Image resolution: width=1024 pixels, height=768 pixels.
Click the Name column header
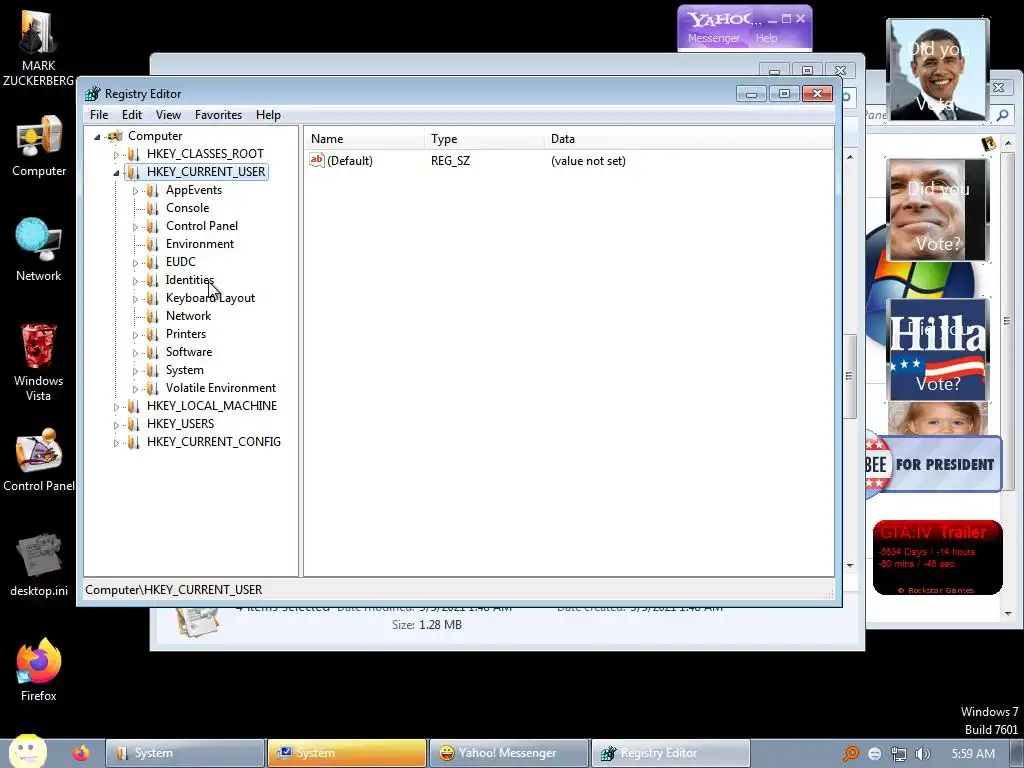pos(364,138)
